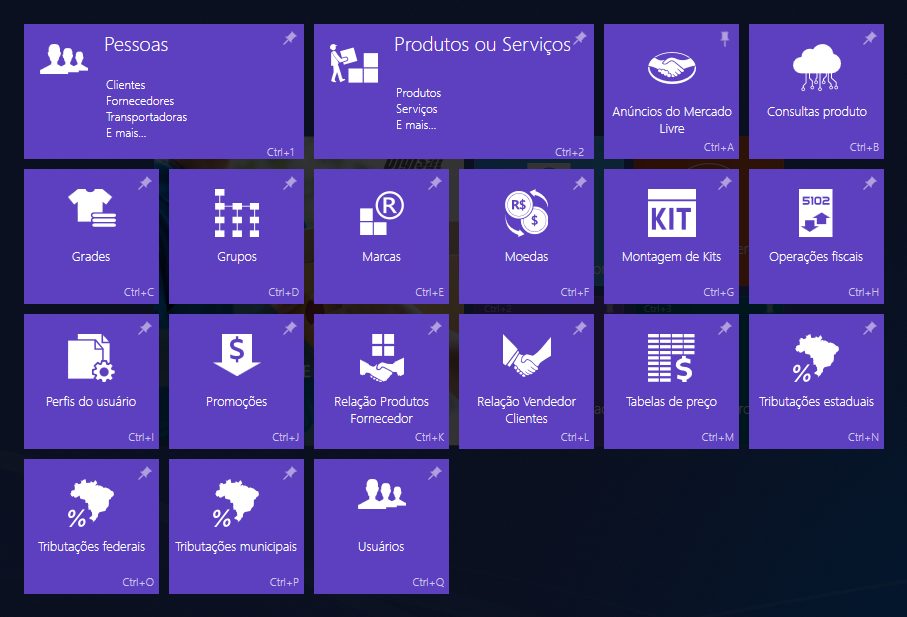Open the Relação Vendedor Clientes handshake icon
Viewport: 907px width, 617px height.
[x=526, y=356]
